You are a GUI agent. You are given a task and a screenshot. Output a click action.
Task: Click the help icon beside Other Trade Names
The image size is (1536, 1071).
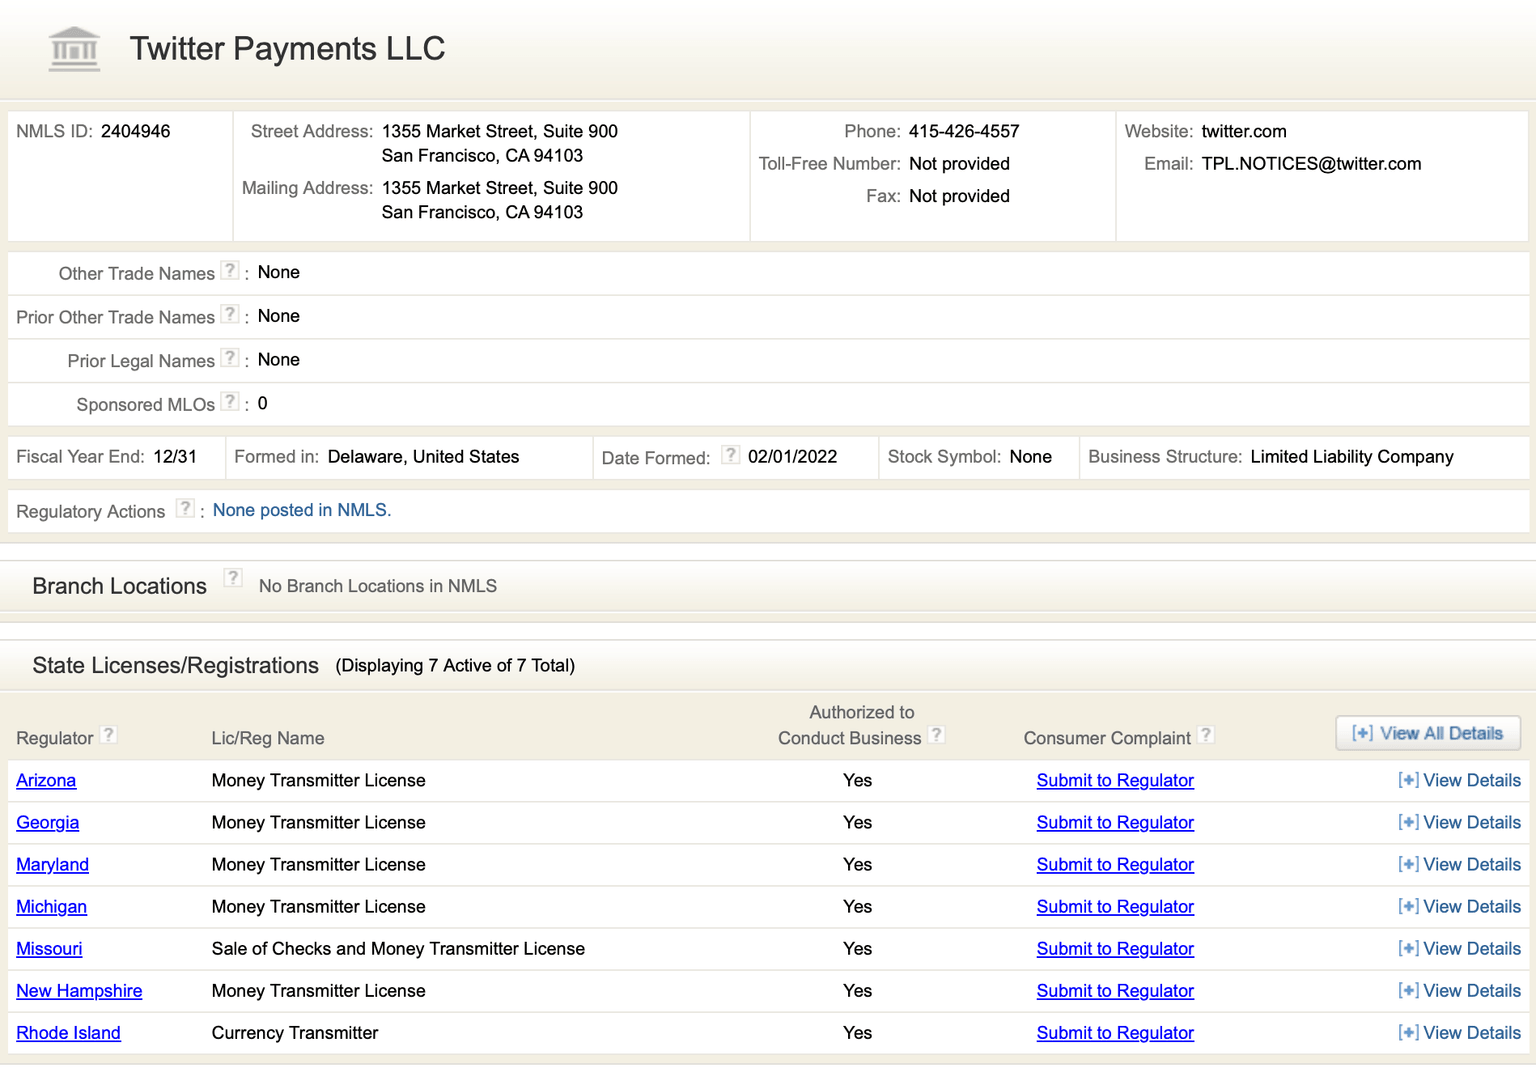[230, 271]
